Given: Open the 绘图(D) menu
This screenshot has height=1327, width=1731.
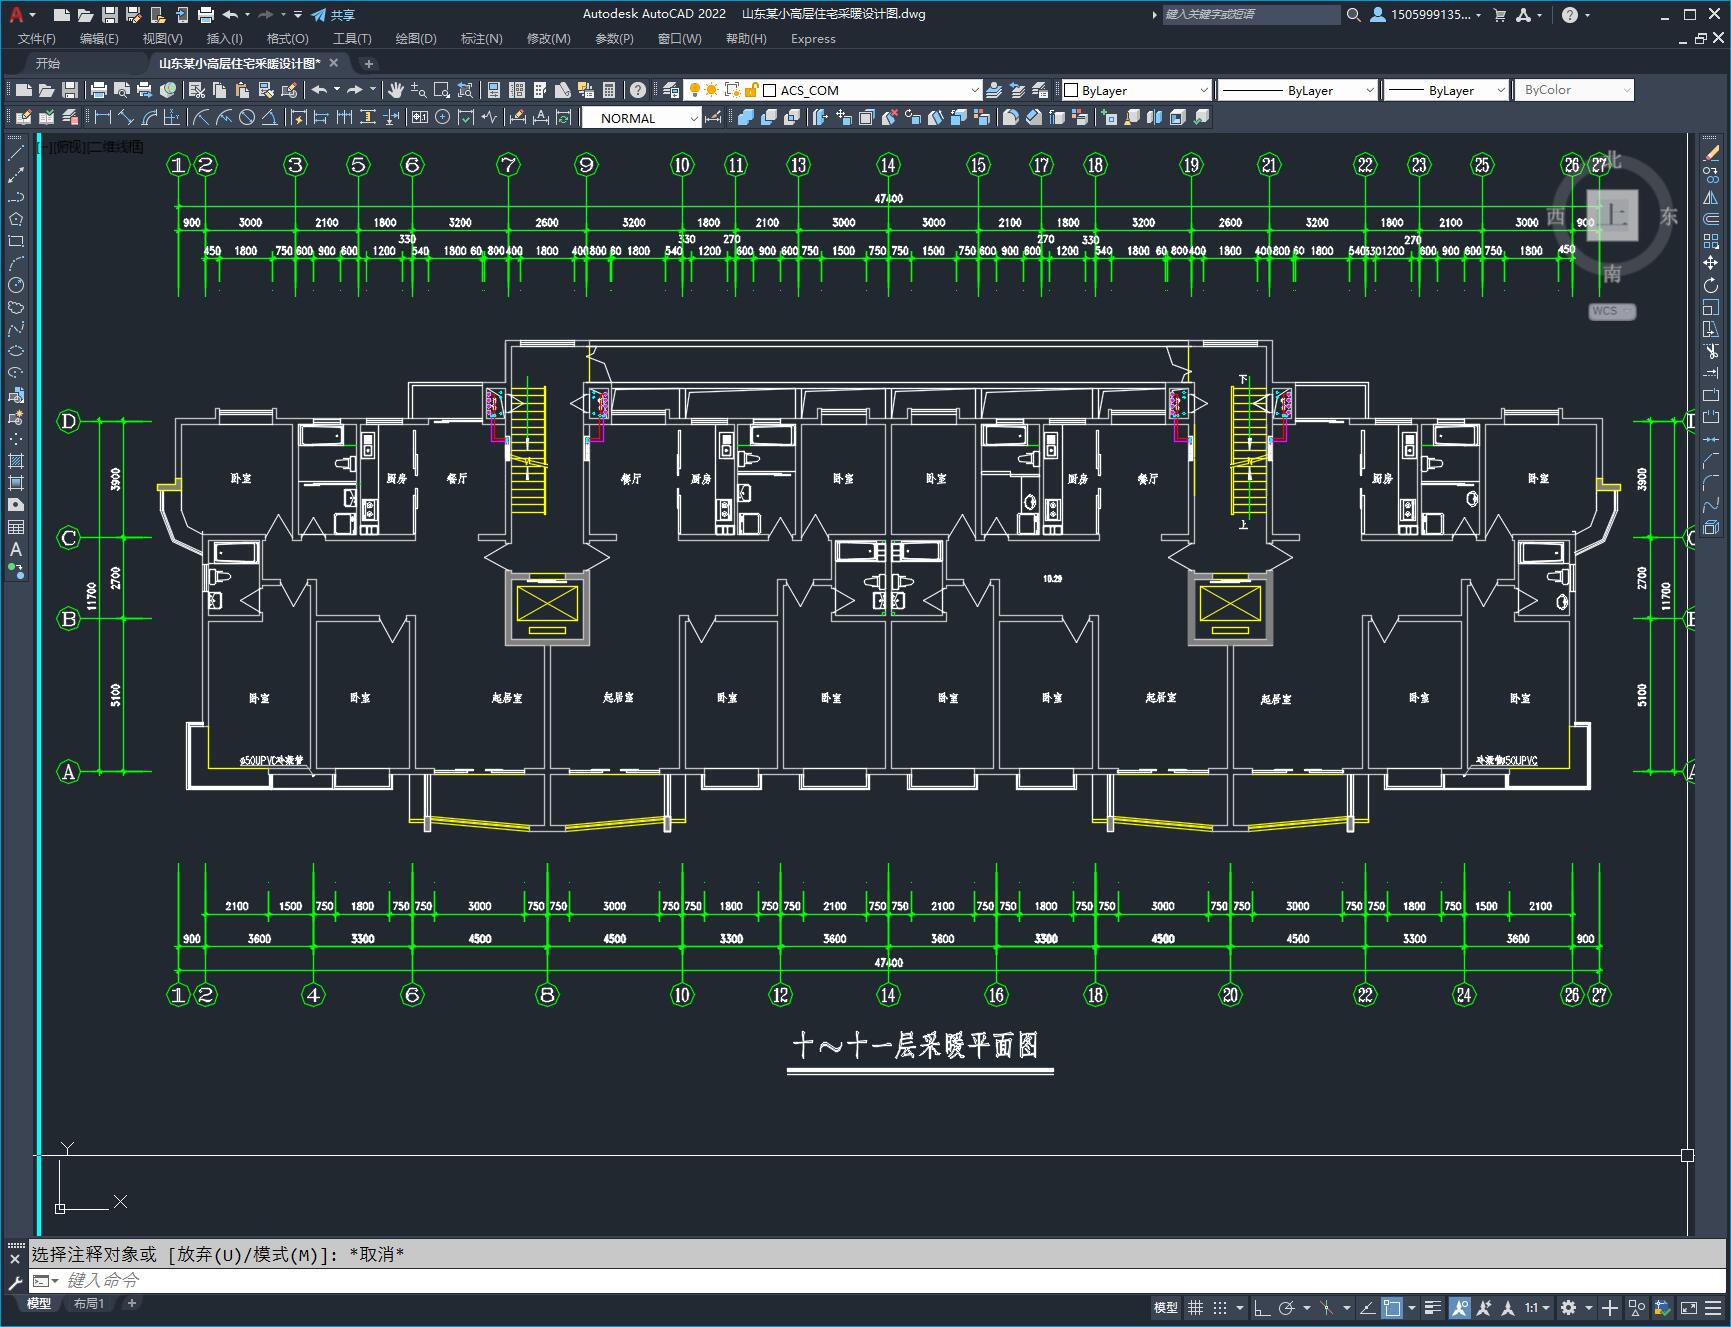Looking at the screenshot, I should (415, 39).
